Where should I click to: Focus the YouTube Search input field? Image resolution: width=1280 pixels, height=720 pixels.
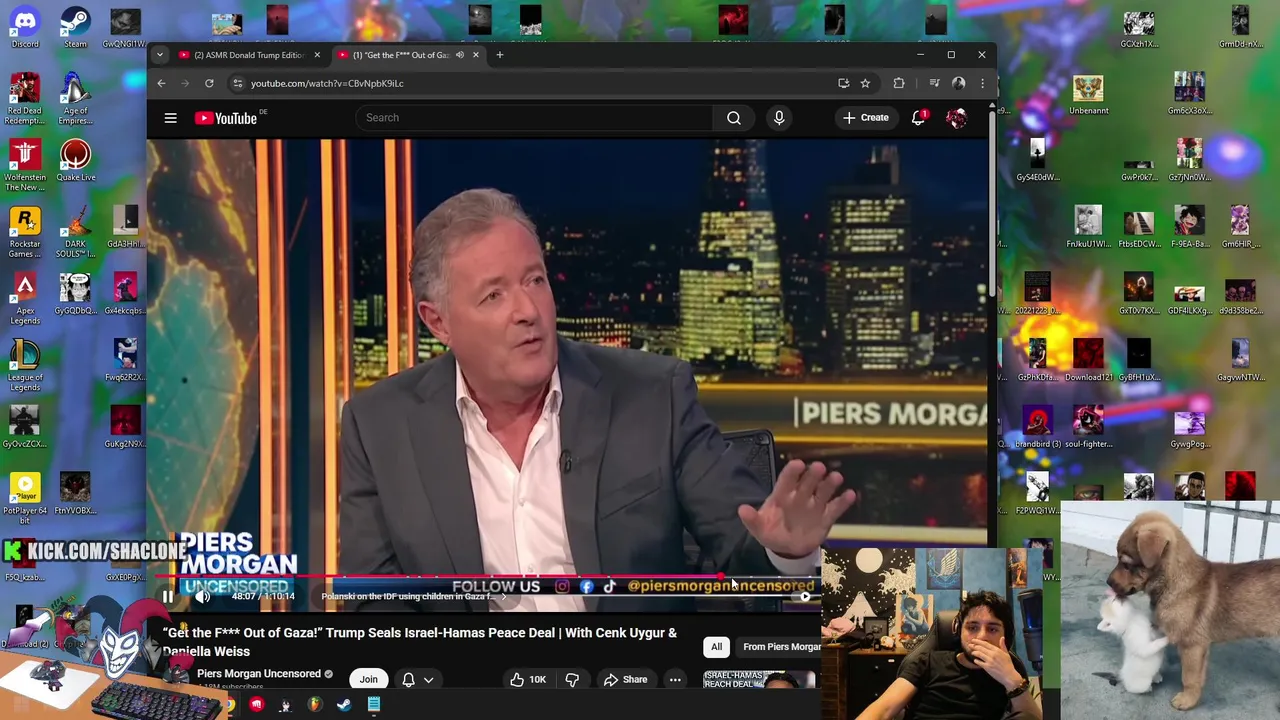click(x=533, y=118)
